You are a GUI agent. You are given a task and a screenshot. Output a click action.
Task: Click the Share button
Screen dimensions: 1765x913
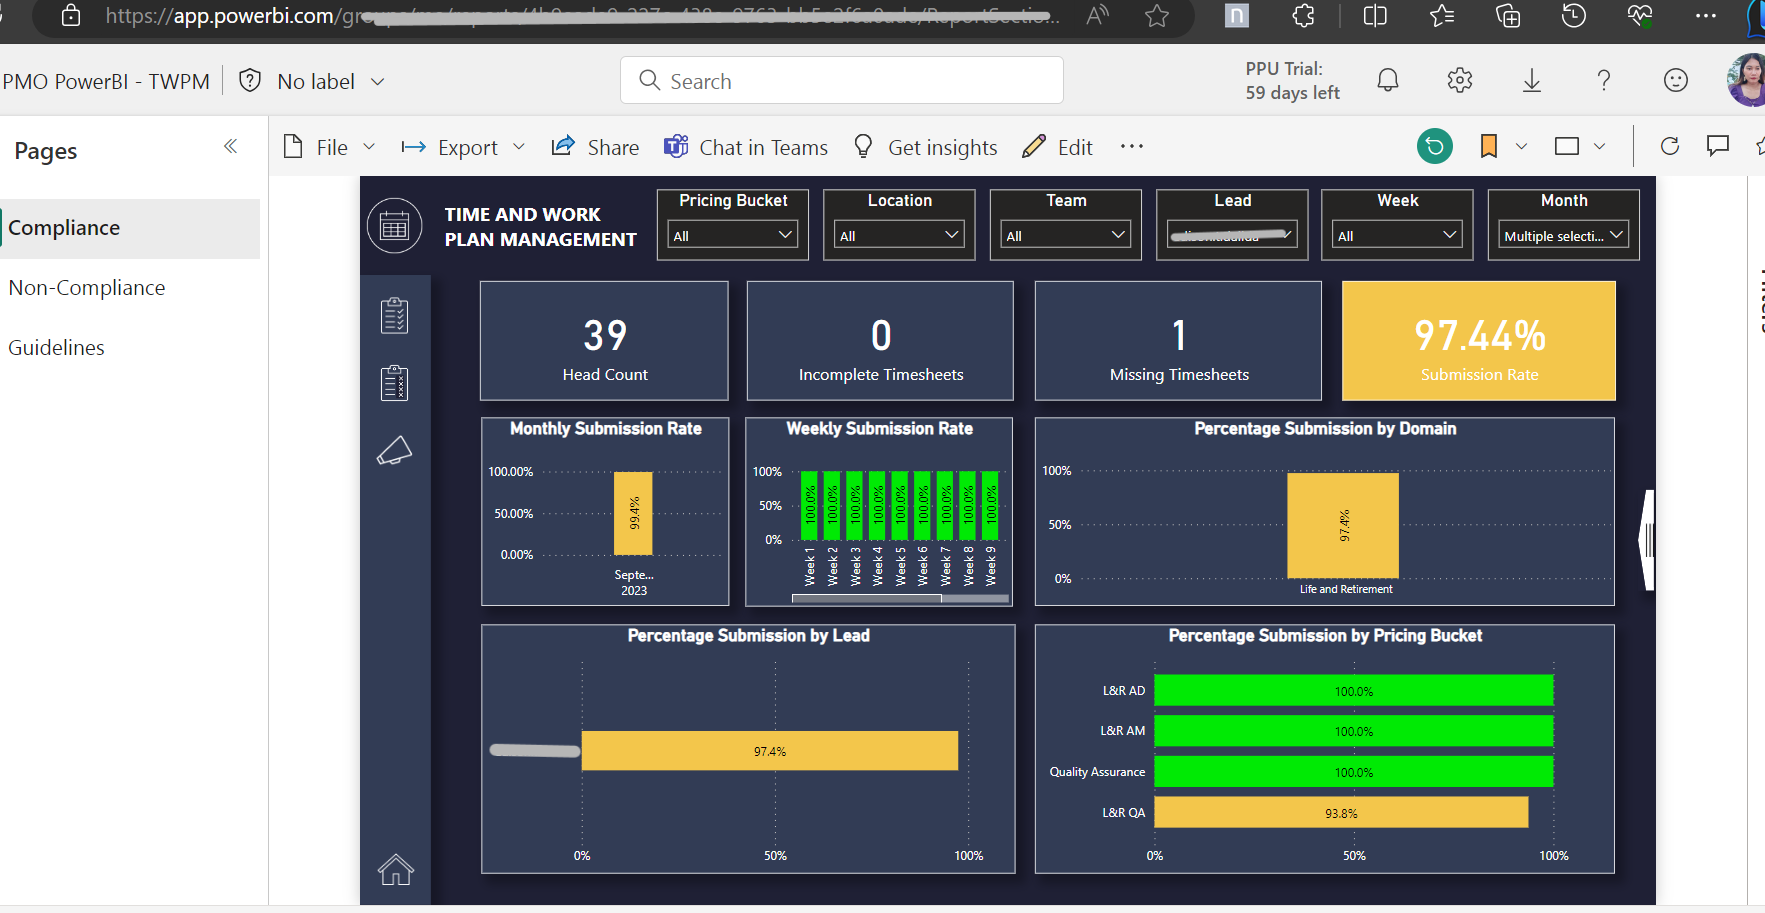[x=595, y=147]
